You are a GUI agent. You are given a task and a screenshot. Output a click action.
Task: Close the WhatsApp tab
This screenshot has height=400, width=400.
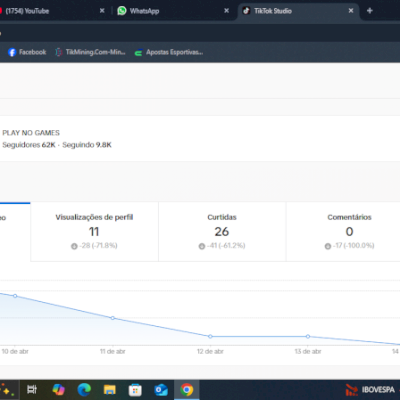click(227, 11)
